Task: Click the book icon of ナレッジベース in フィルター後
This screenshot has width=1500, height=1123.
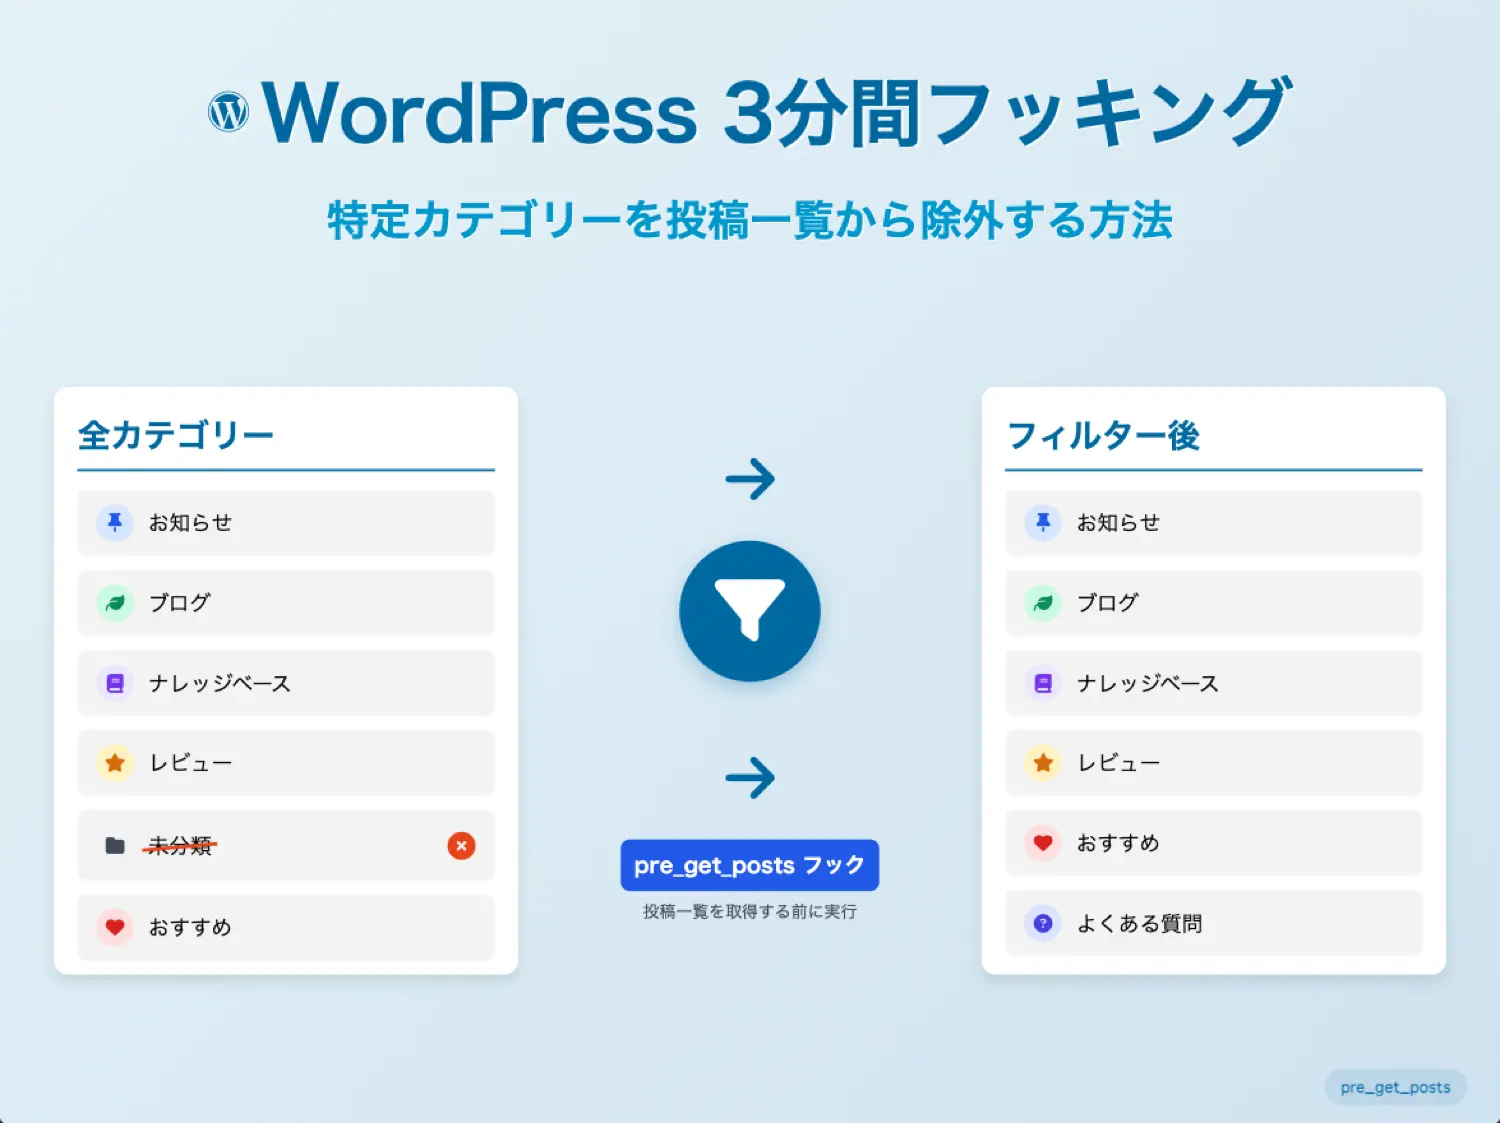Action: tap(1043, 683)
